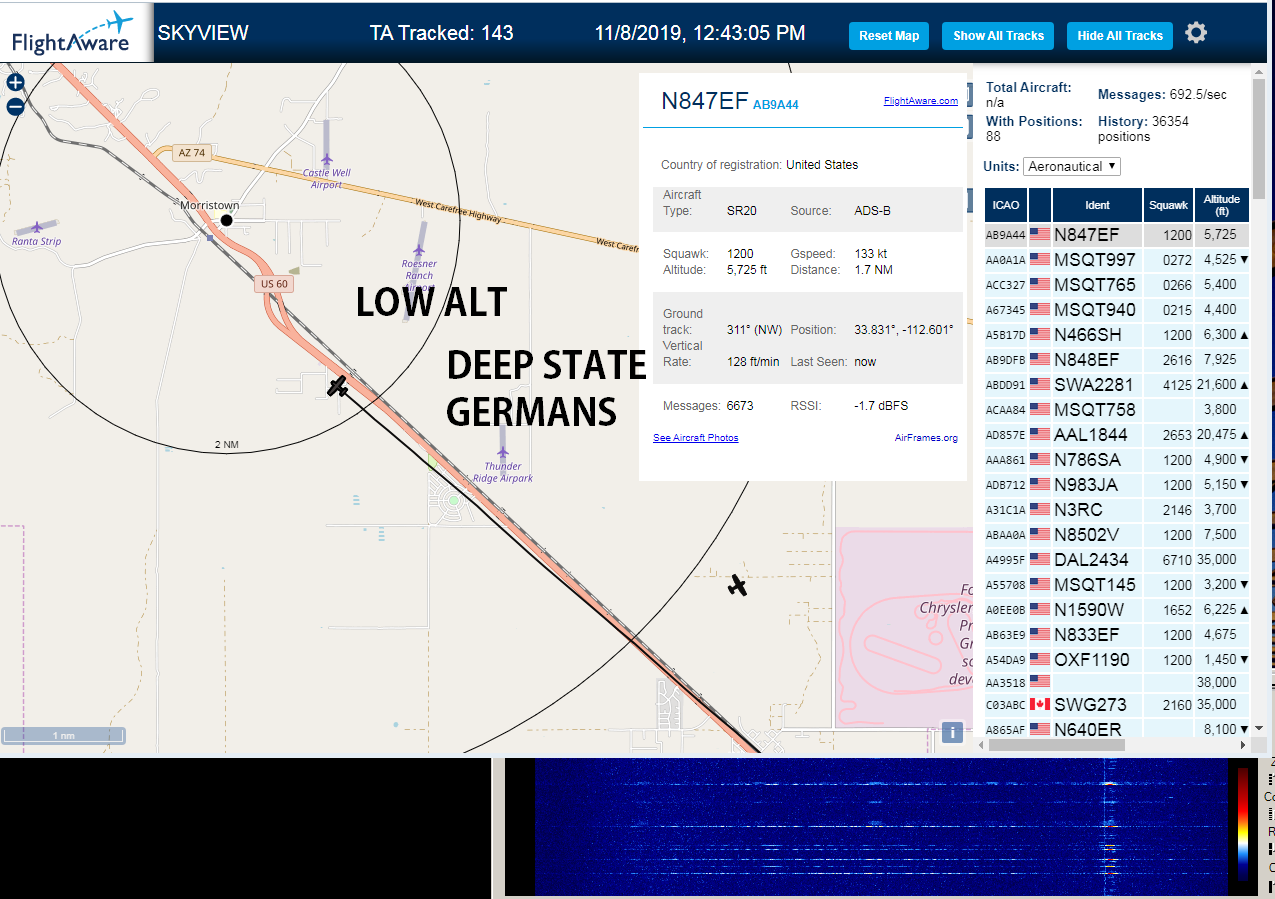Select the MSQT940 aircraft row
The width and height of the screenshot is (1275, 899).
(1117, 310)
